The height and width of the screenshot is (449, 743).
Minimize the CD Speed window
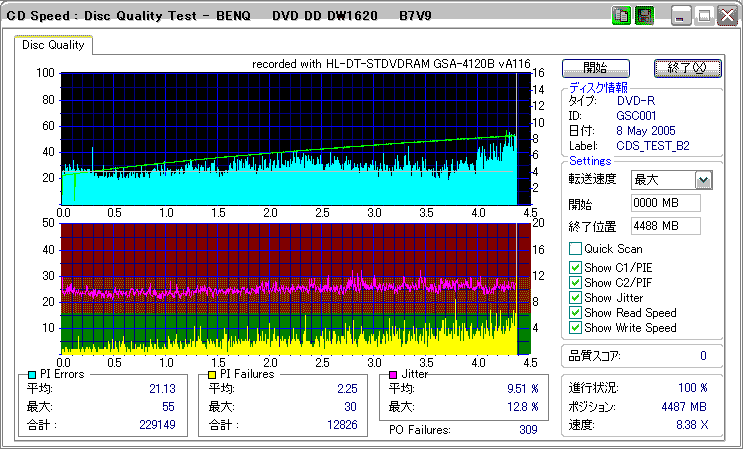(x=680, y=16)
